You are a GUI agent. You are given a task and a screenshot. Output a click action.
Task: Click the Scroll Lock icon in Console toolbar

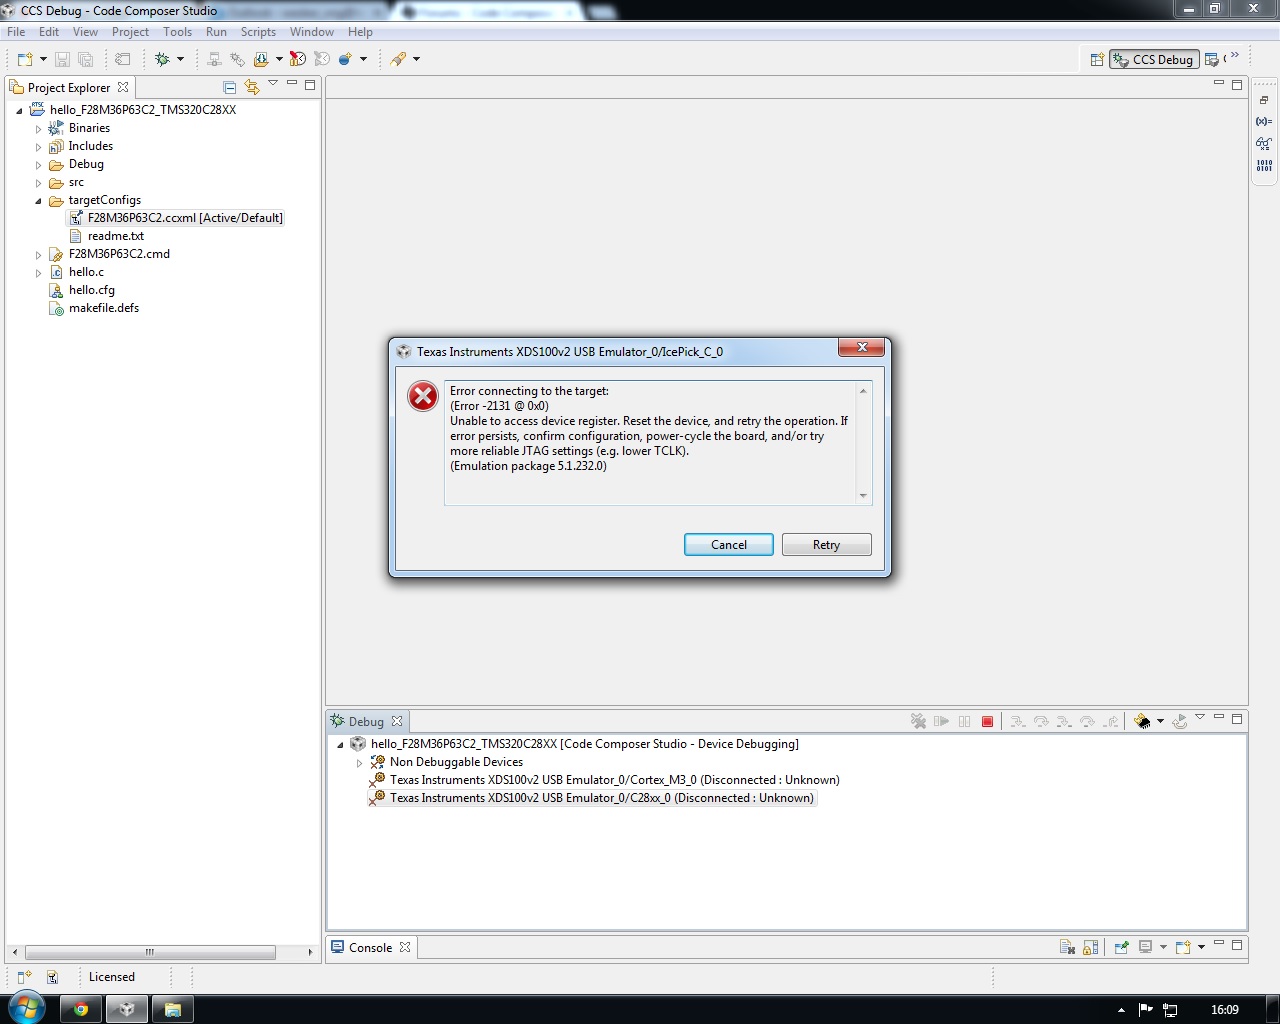(1090, 947)
